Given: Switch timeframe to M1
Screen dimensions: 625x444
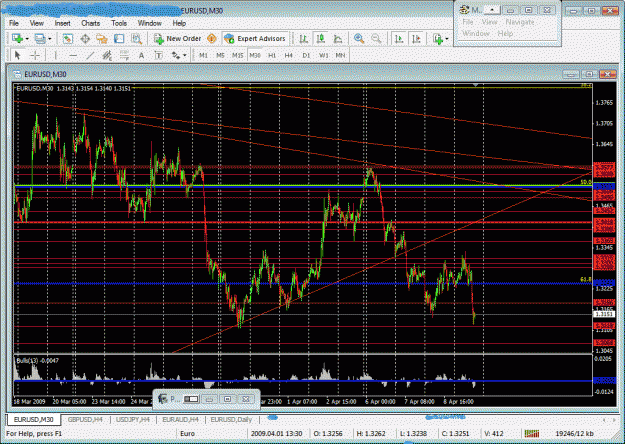Looking at the screenshot, I should 203,55.
